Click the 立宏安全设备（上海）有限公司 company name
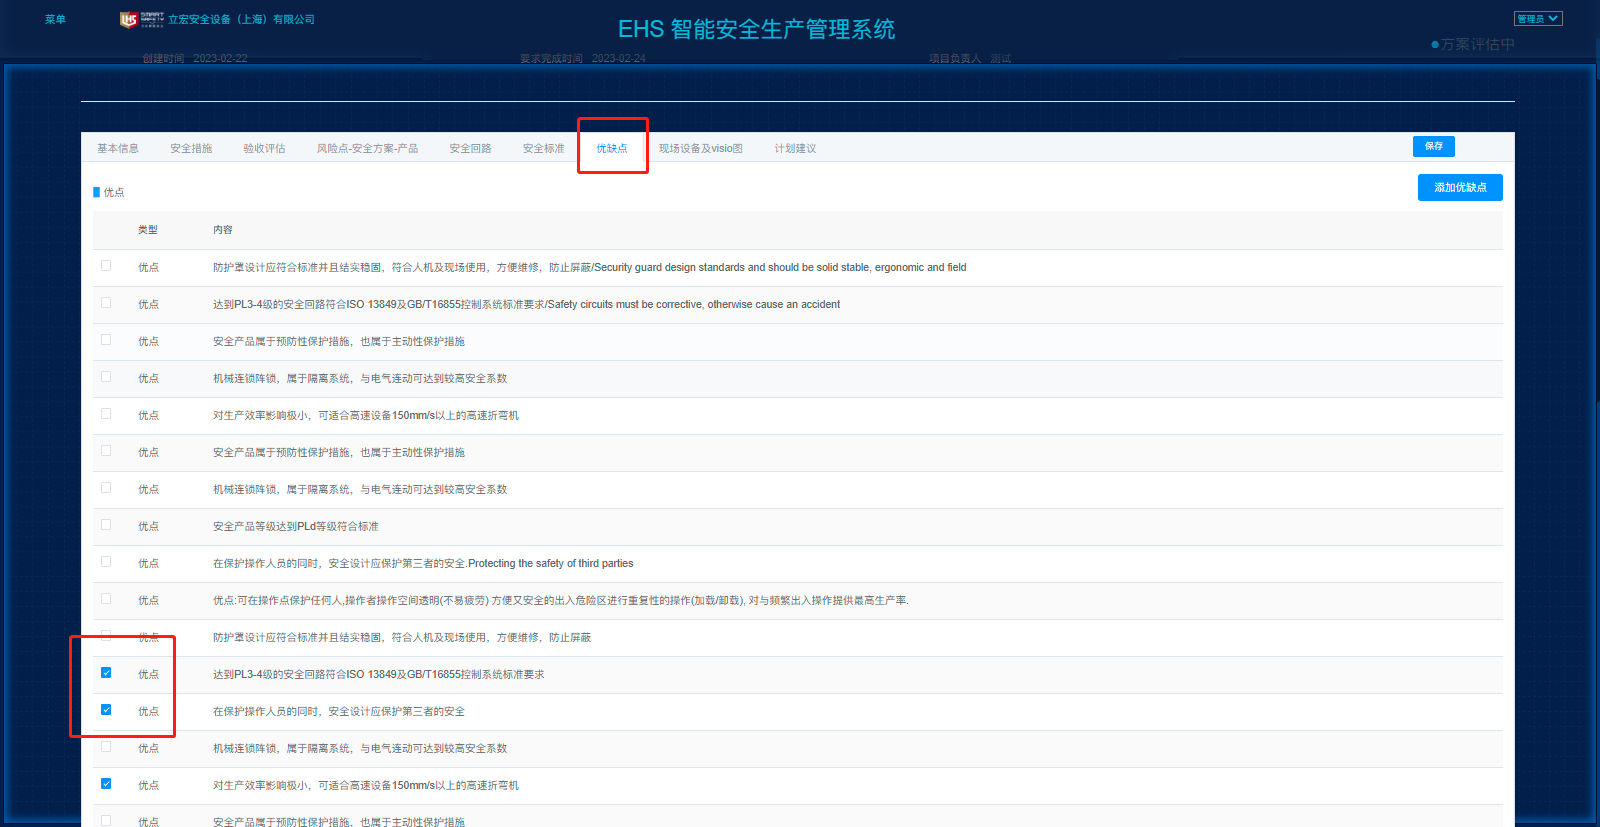Screen dimensions: 1600x827 (241, 19)
